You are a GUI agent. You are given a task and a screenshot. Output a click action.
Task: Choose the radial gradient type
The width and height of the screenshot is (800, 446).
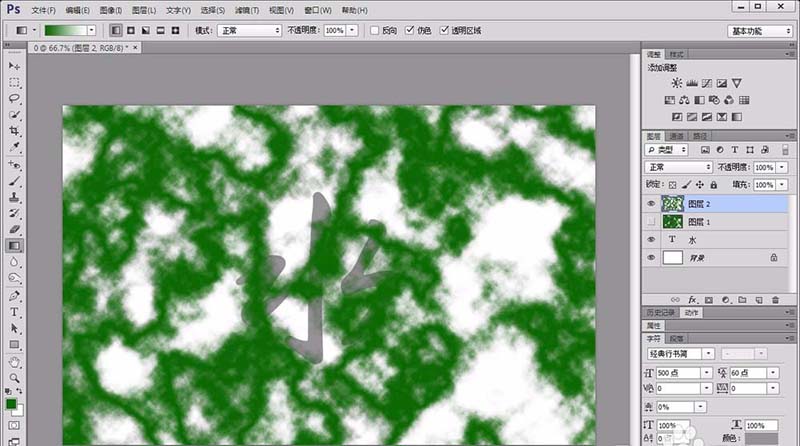[x=131, y=31]
